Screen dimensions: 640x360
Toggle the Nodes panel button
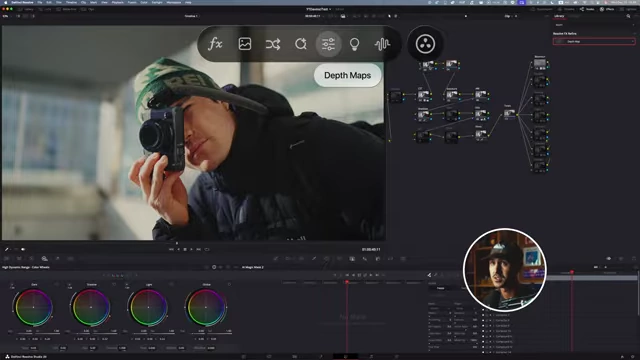587,9
